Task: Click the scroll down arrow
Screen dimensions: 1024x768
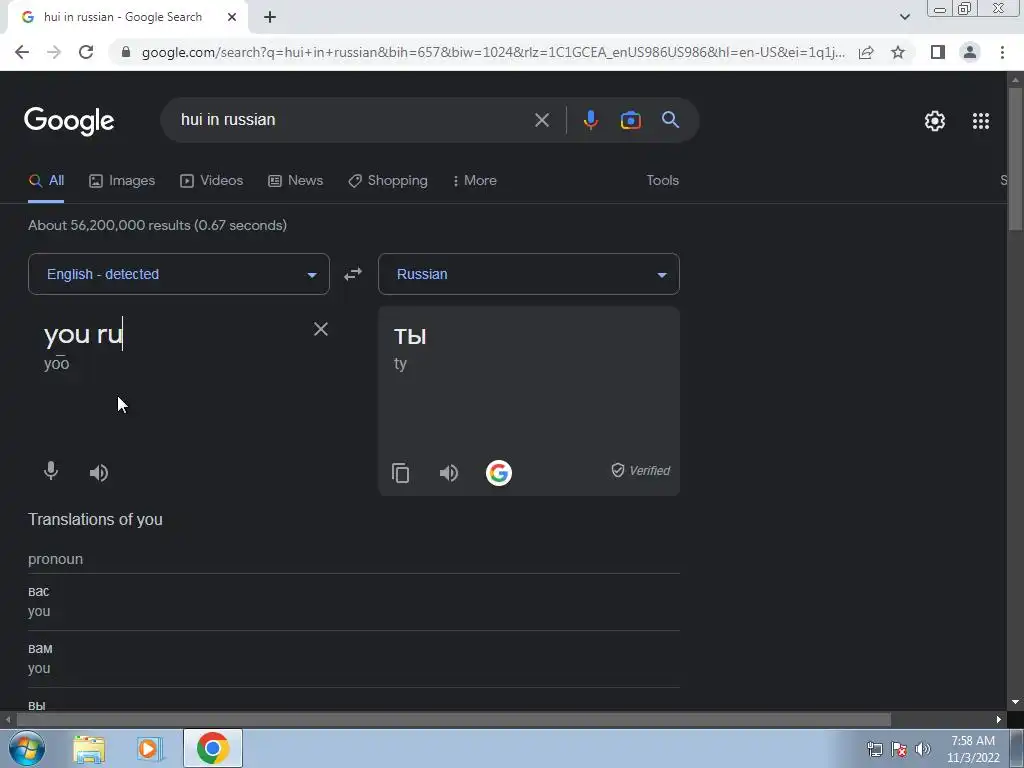Action: (x=1015, y=703)
